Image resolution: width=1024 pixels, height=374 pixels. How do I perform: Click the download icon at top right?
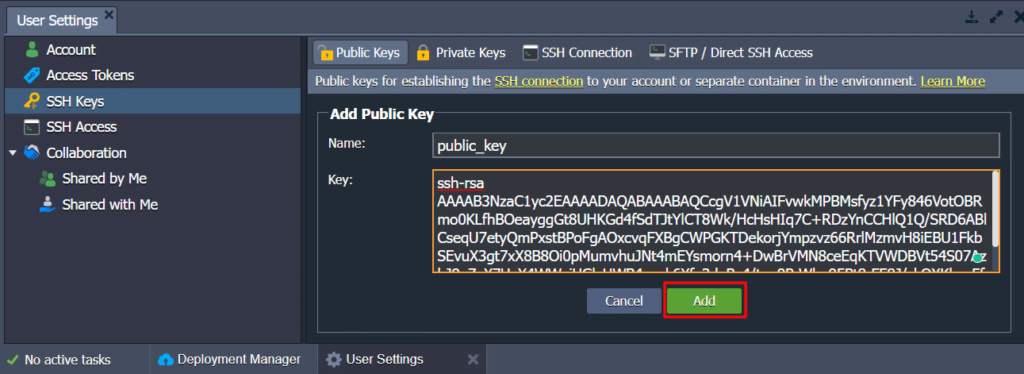tap(972, 17)
